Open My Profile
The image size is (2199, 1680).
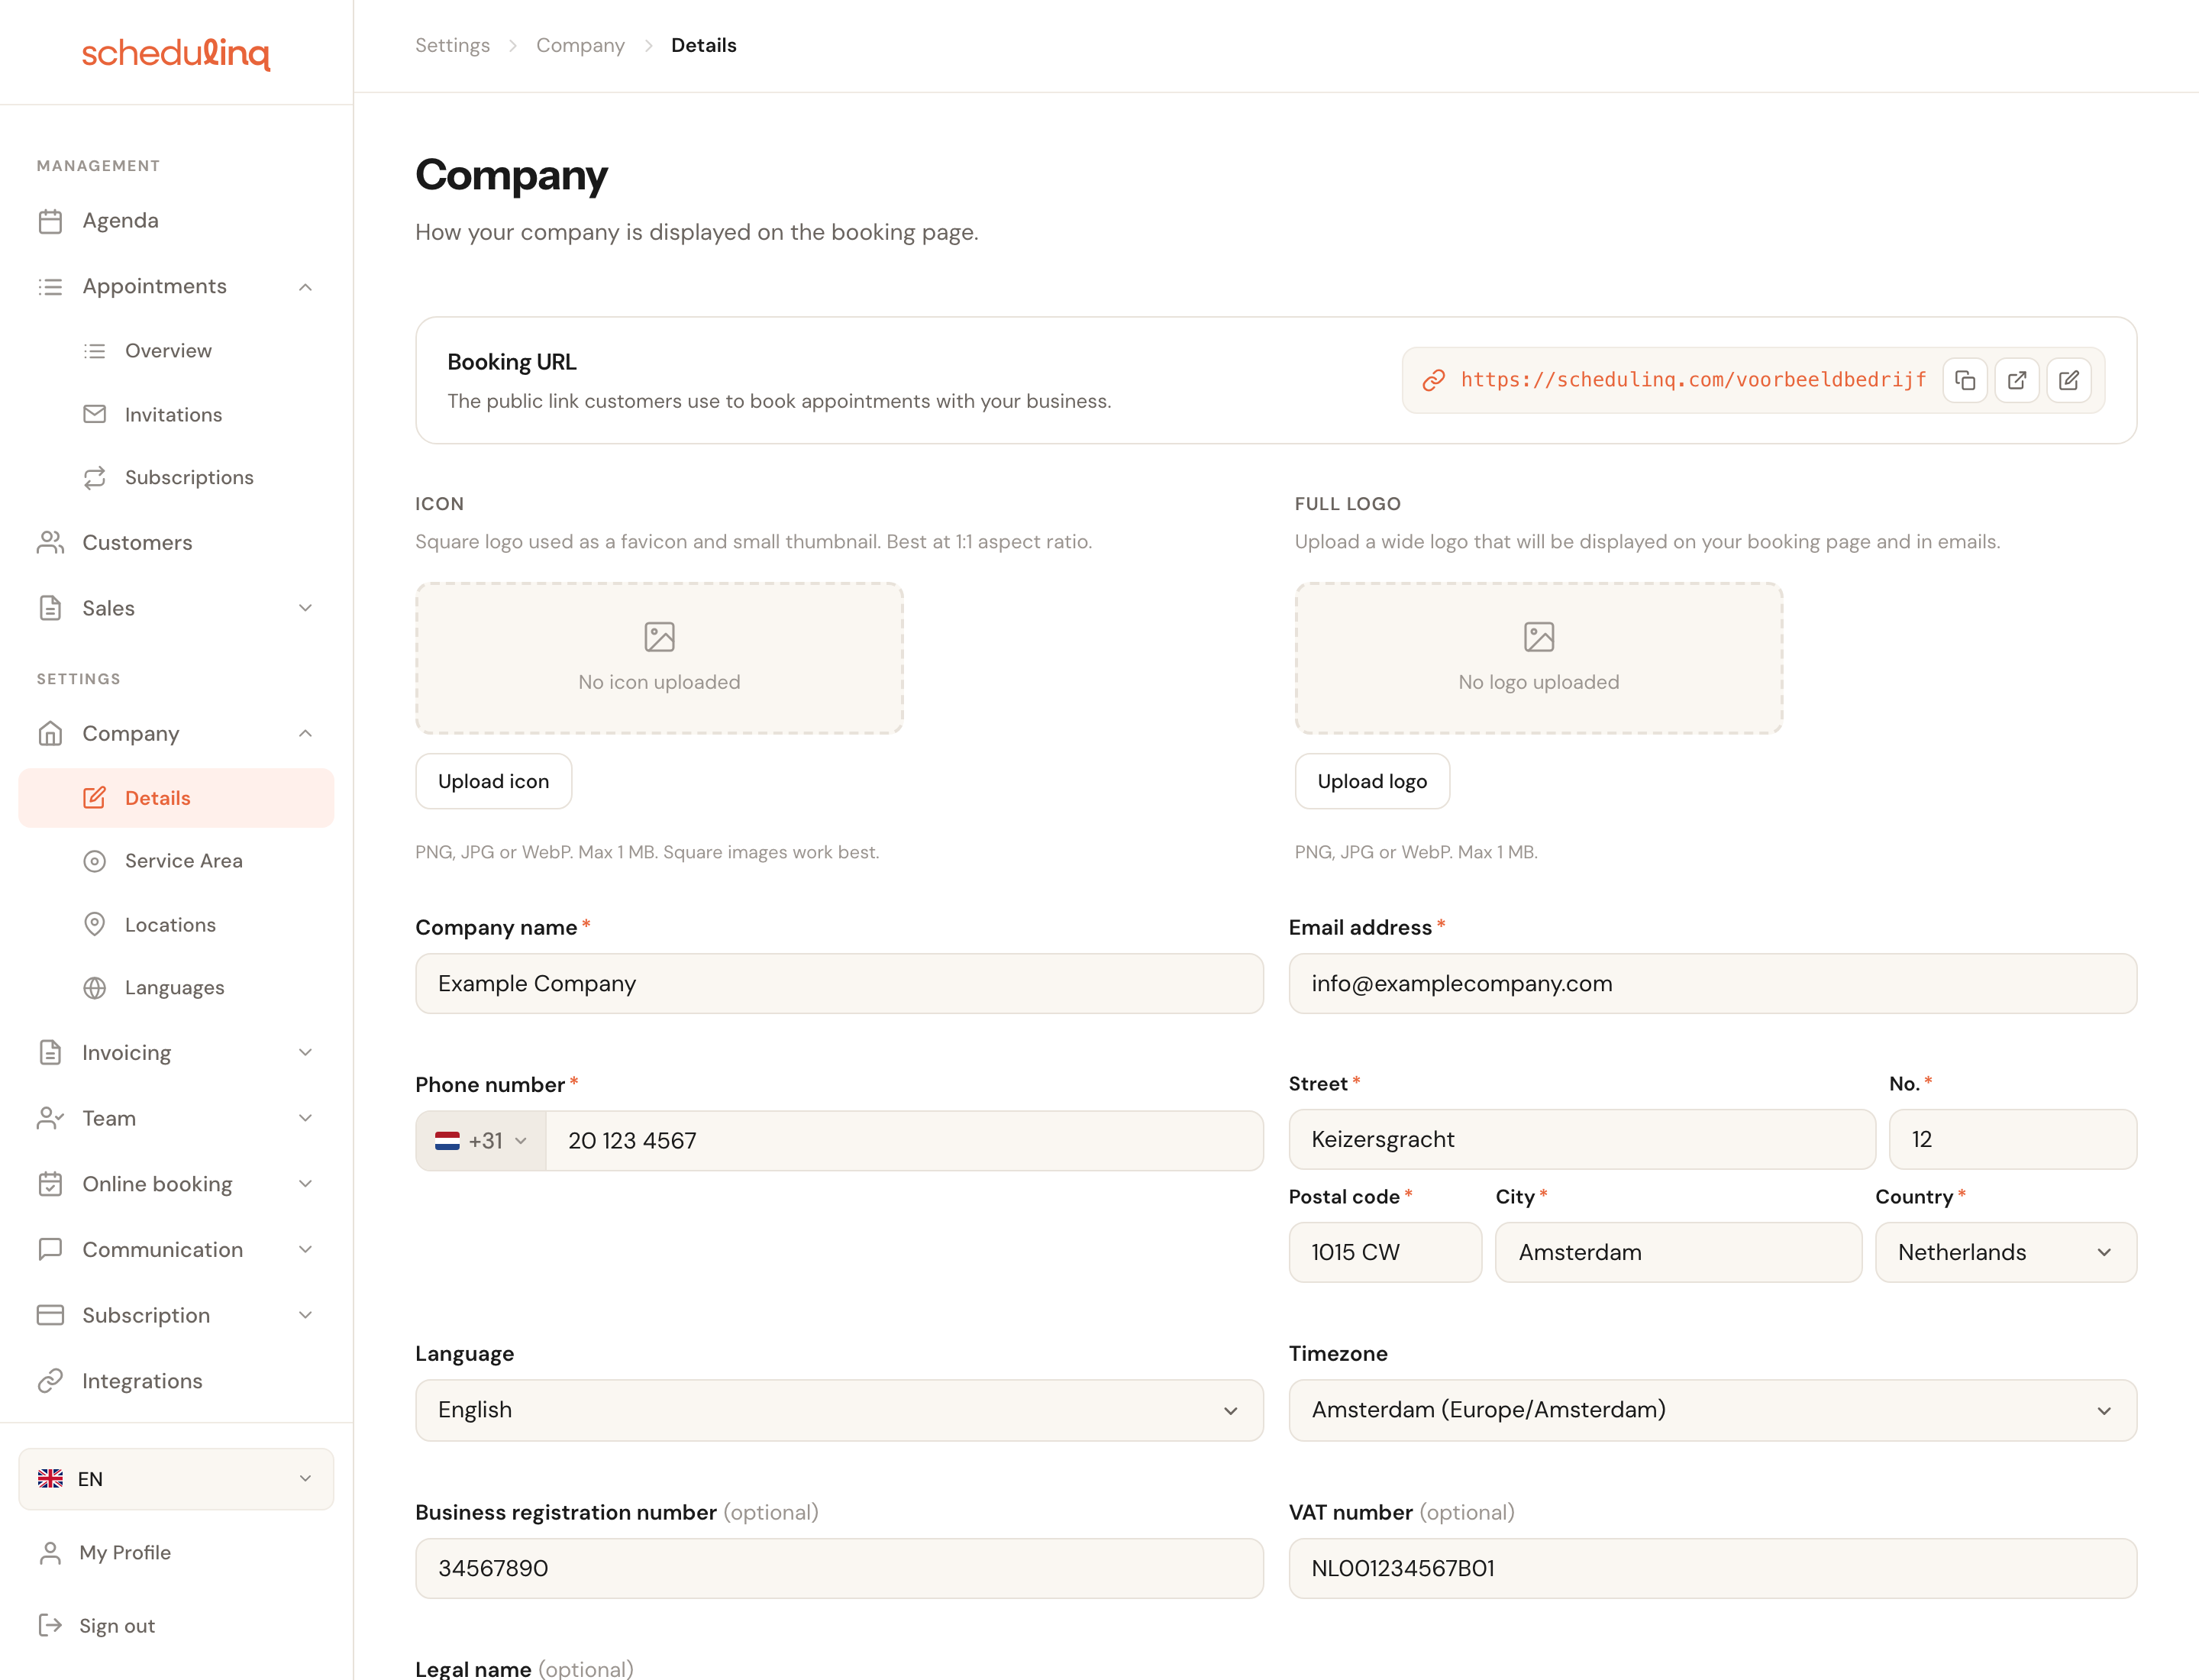click(x=176, y=1552)
